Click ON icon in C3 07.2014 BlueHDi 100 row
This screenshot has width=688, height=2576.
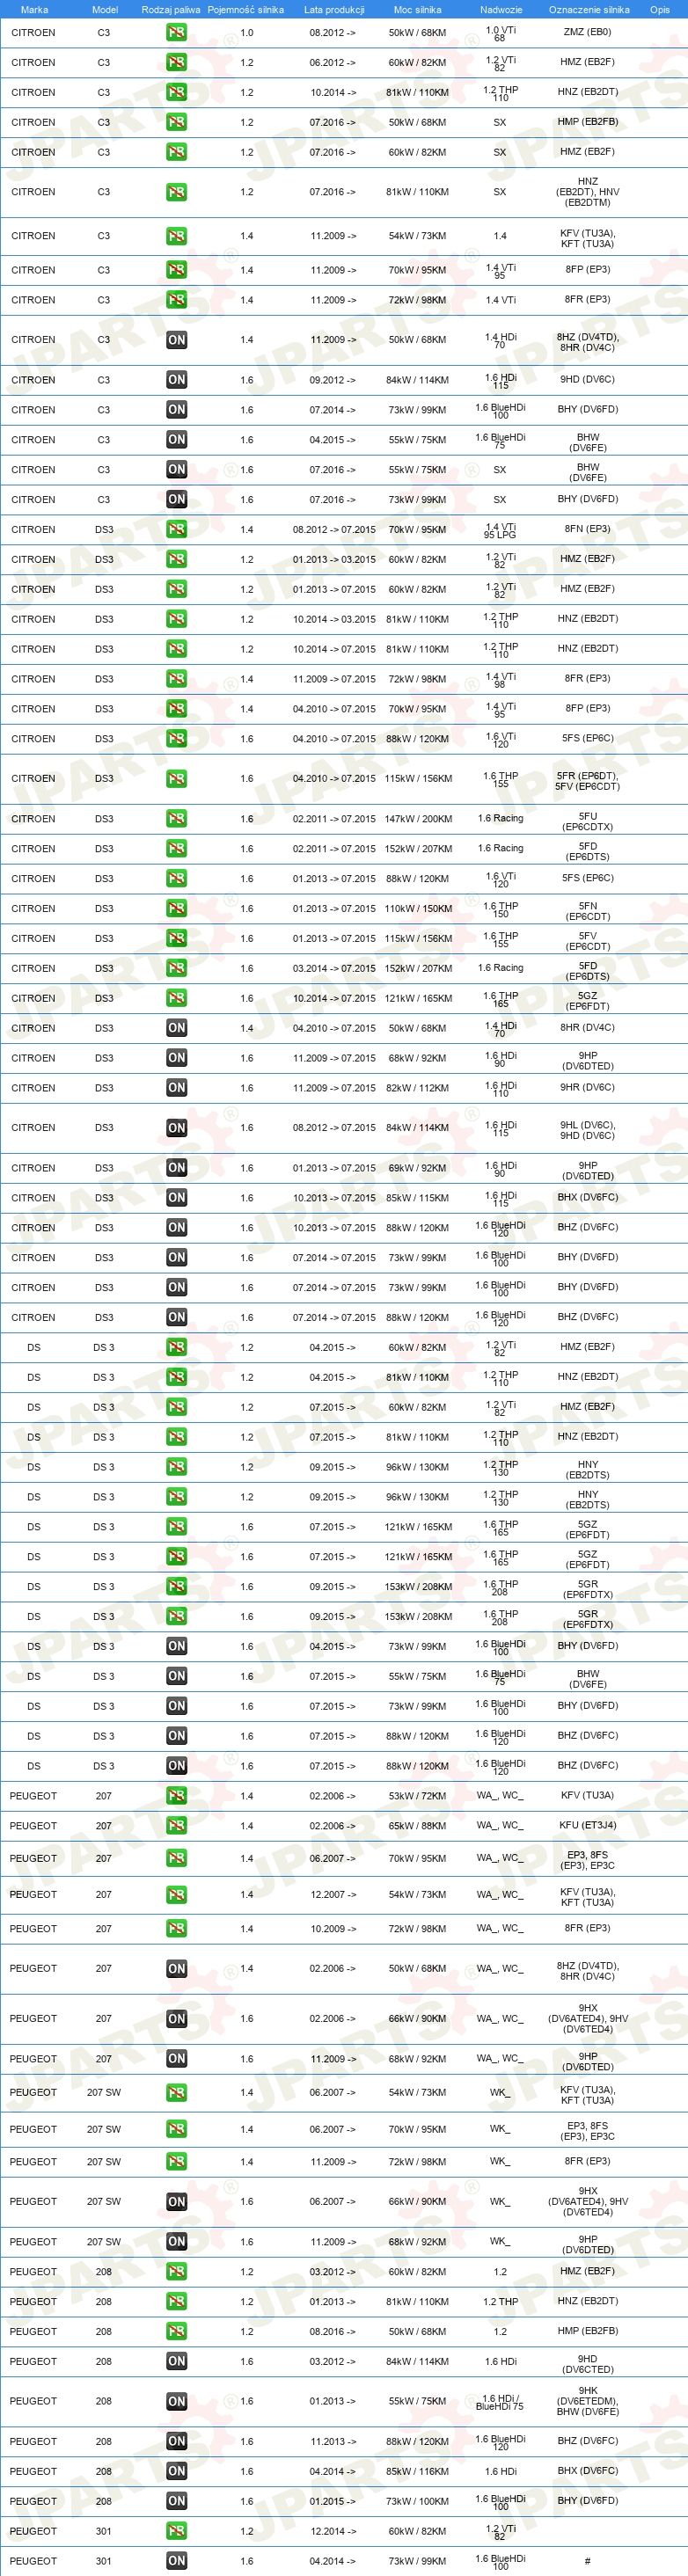tap(176, 410)
